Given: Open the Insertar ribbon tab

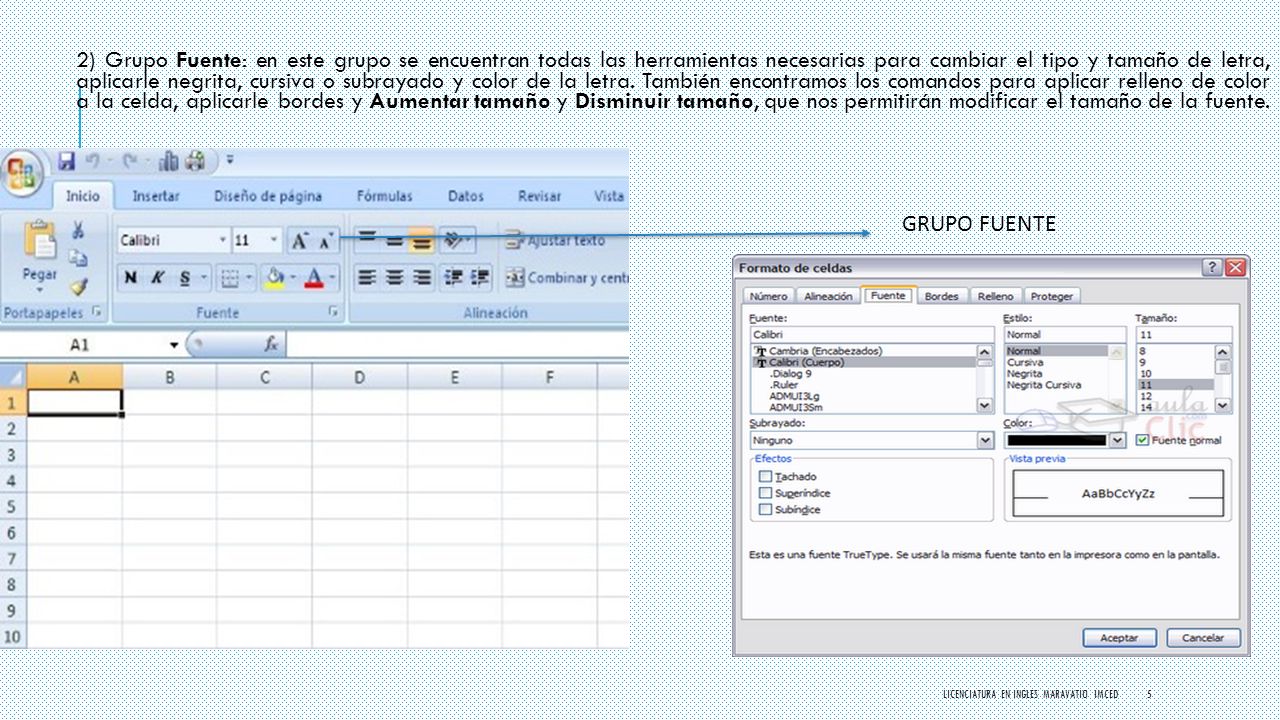Looking at the screenshot, I should pos(156,197).
